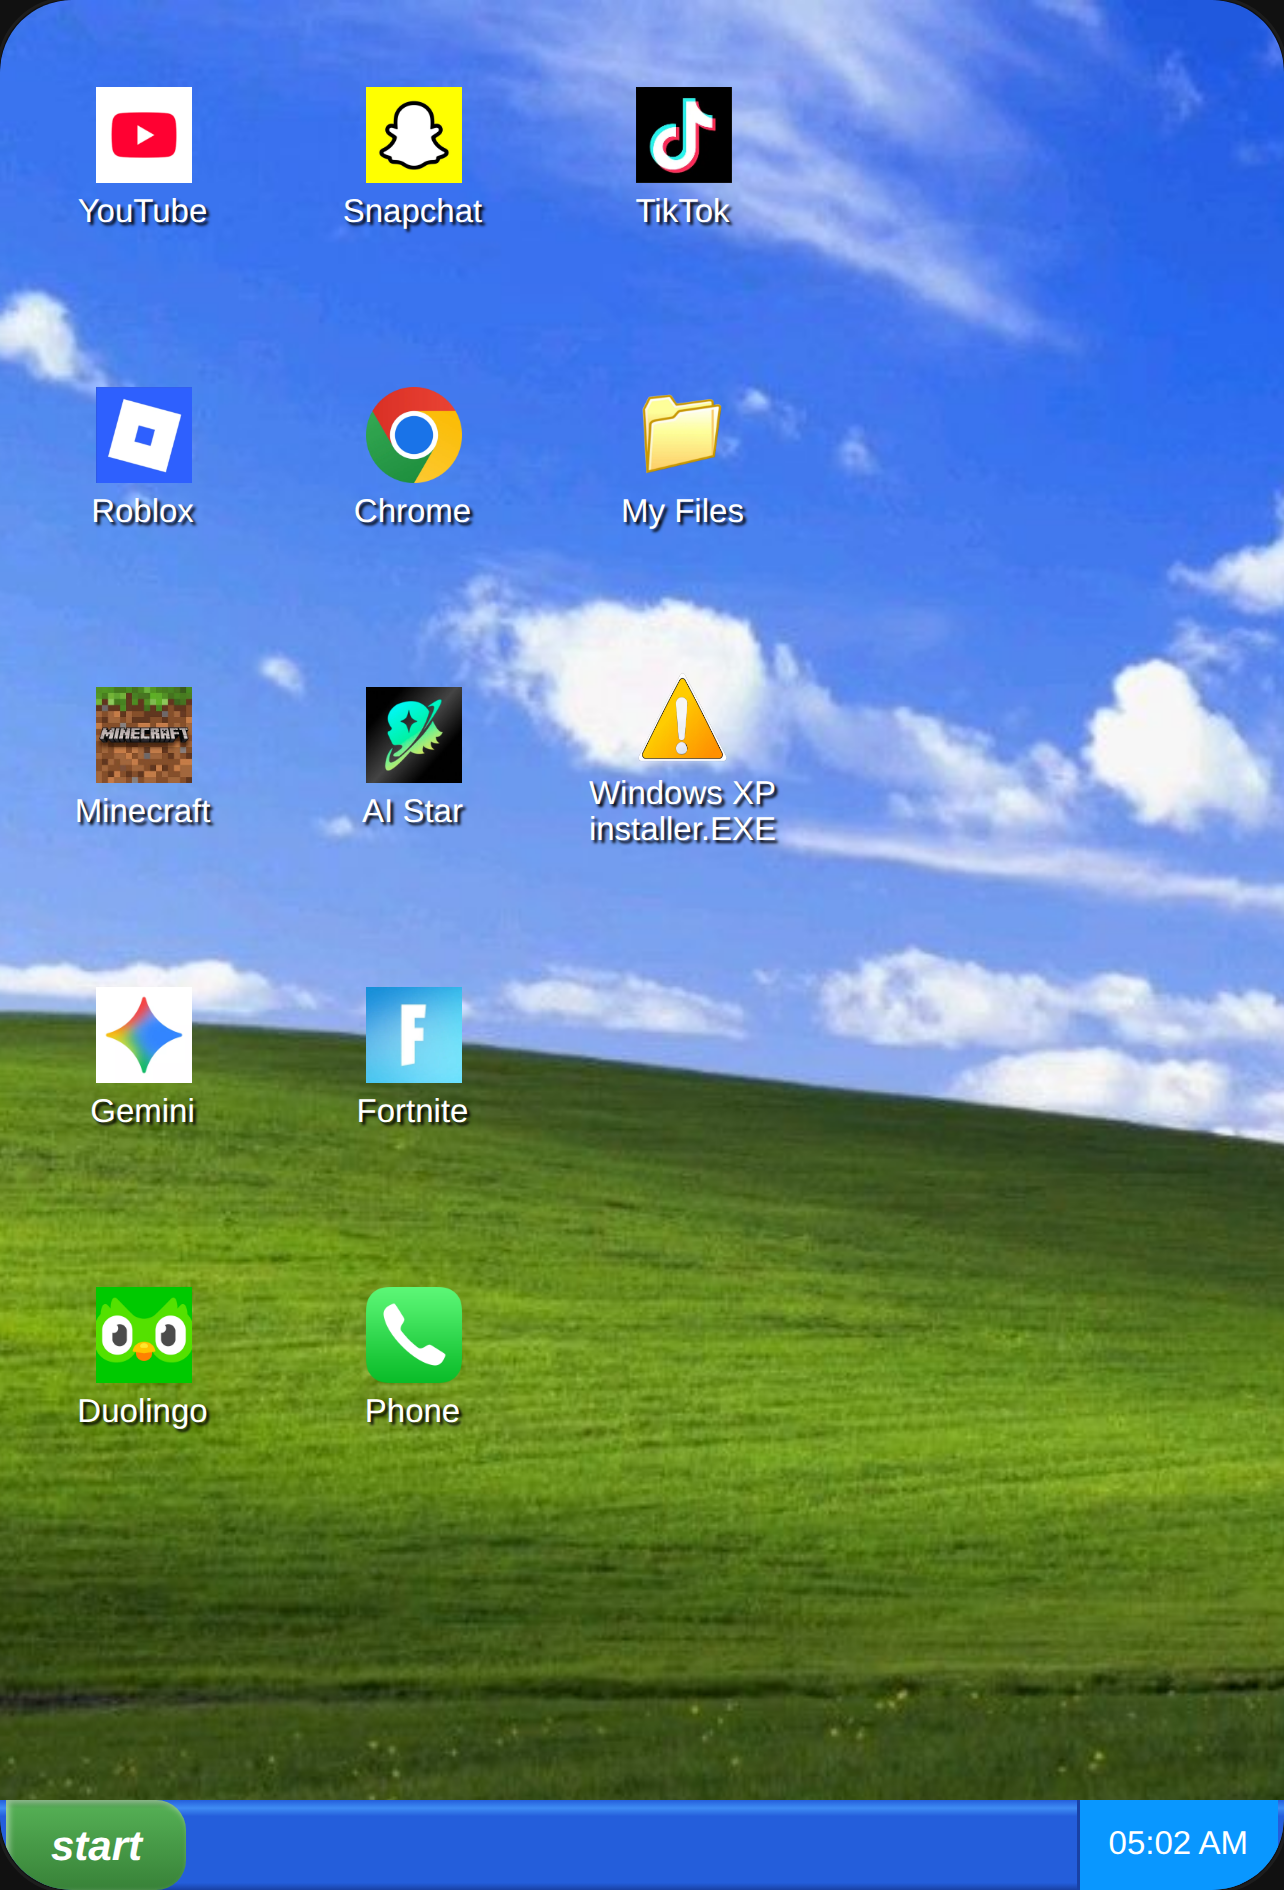Click the 05:02 AM taskbar clock

point(1178,1843)
